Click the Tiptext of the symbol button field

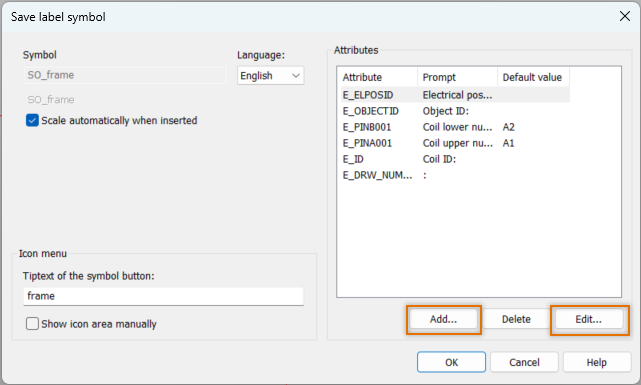click(x=163, y=296)
